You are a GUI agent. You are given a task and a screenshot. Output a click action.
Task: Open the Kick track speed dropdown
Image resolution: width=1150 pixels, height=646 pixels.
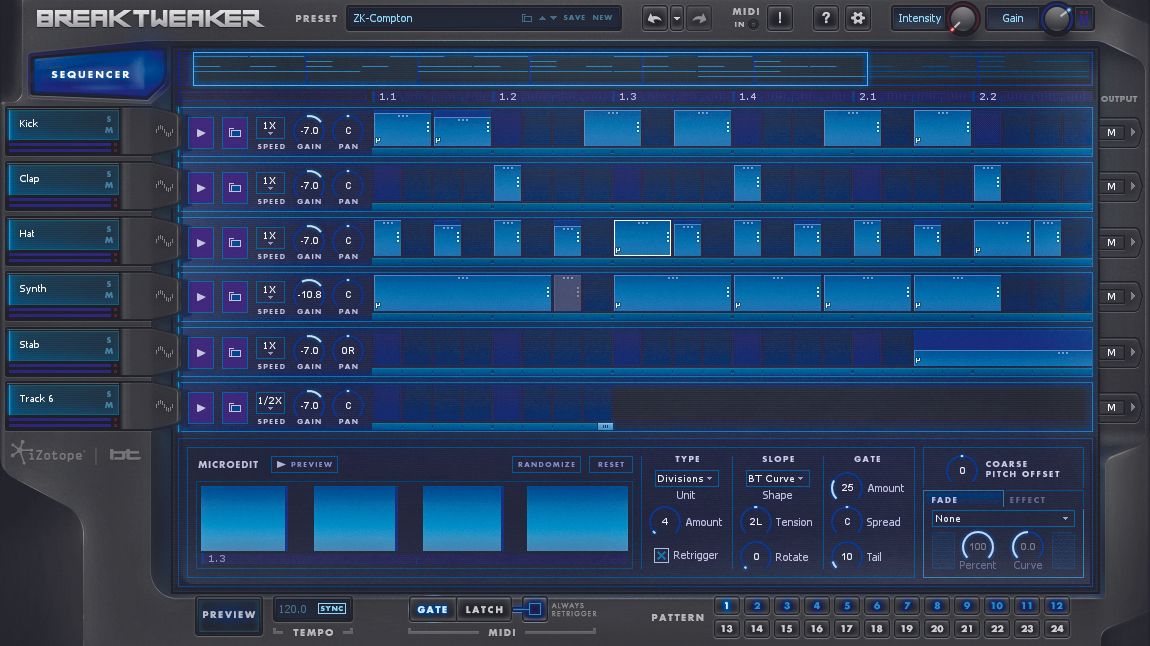tap(270, 128)
